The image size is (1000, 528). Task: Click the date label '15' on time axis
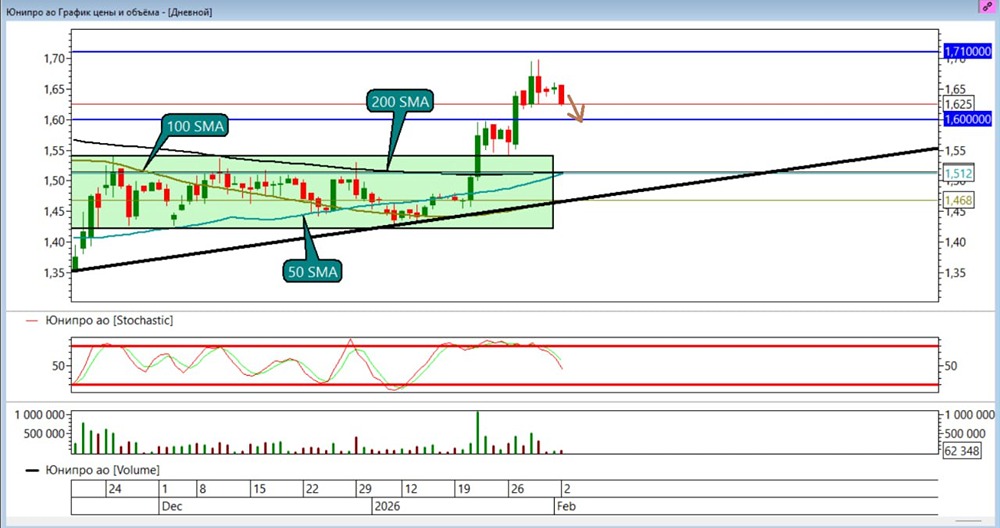pos(259,489)
